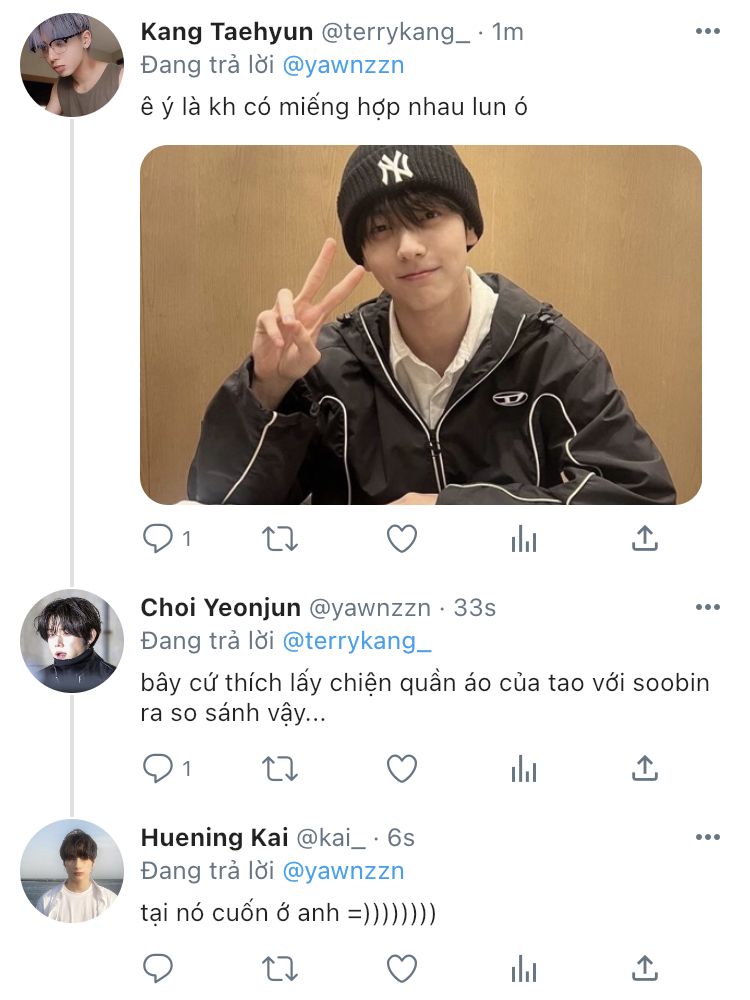This screenshot has width=750, height=1000.
Task: Open Kang Taehyun's profile picture
Action: (x=71, y=65)
